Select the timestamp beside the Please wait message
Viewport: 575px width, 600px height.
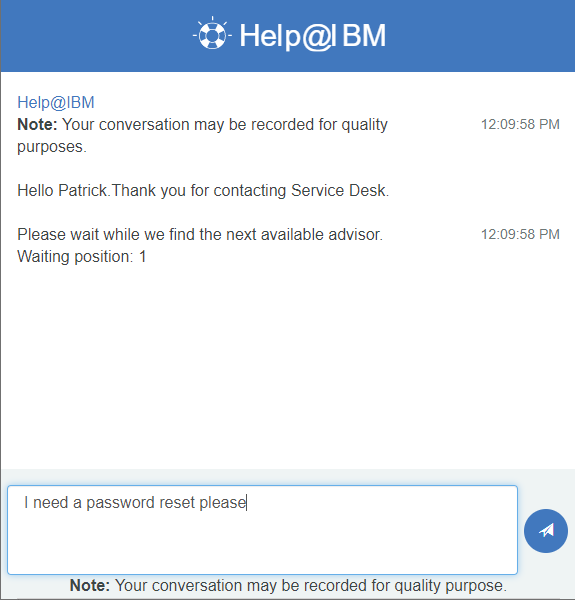[x=520, y=234]
